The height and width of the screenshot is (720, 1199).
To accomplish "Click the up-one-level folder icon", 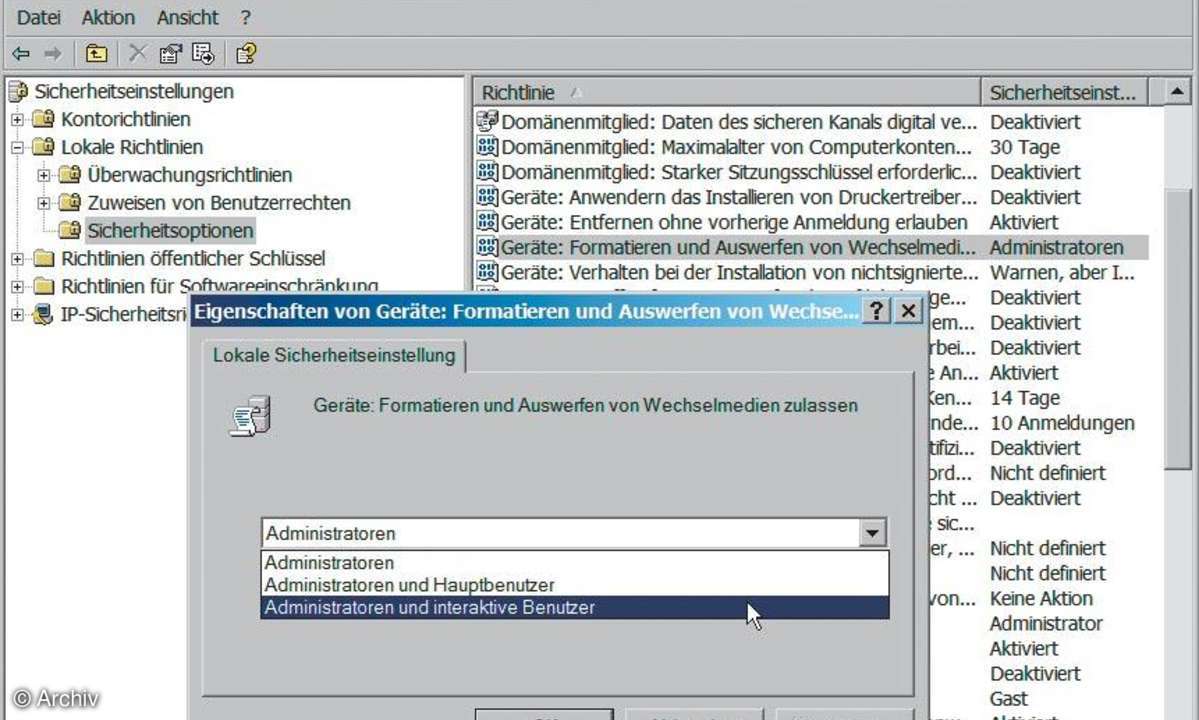I will click(x=96, y=53).
